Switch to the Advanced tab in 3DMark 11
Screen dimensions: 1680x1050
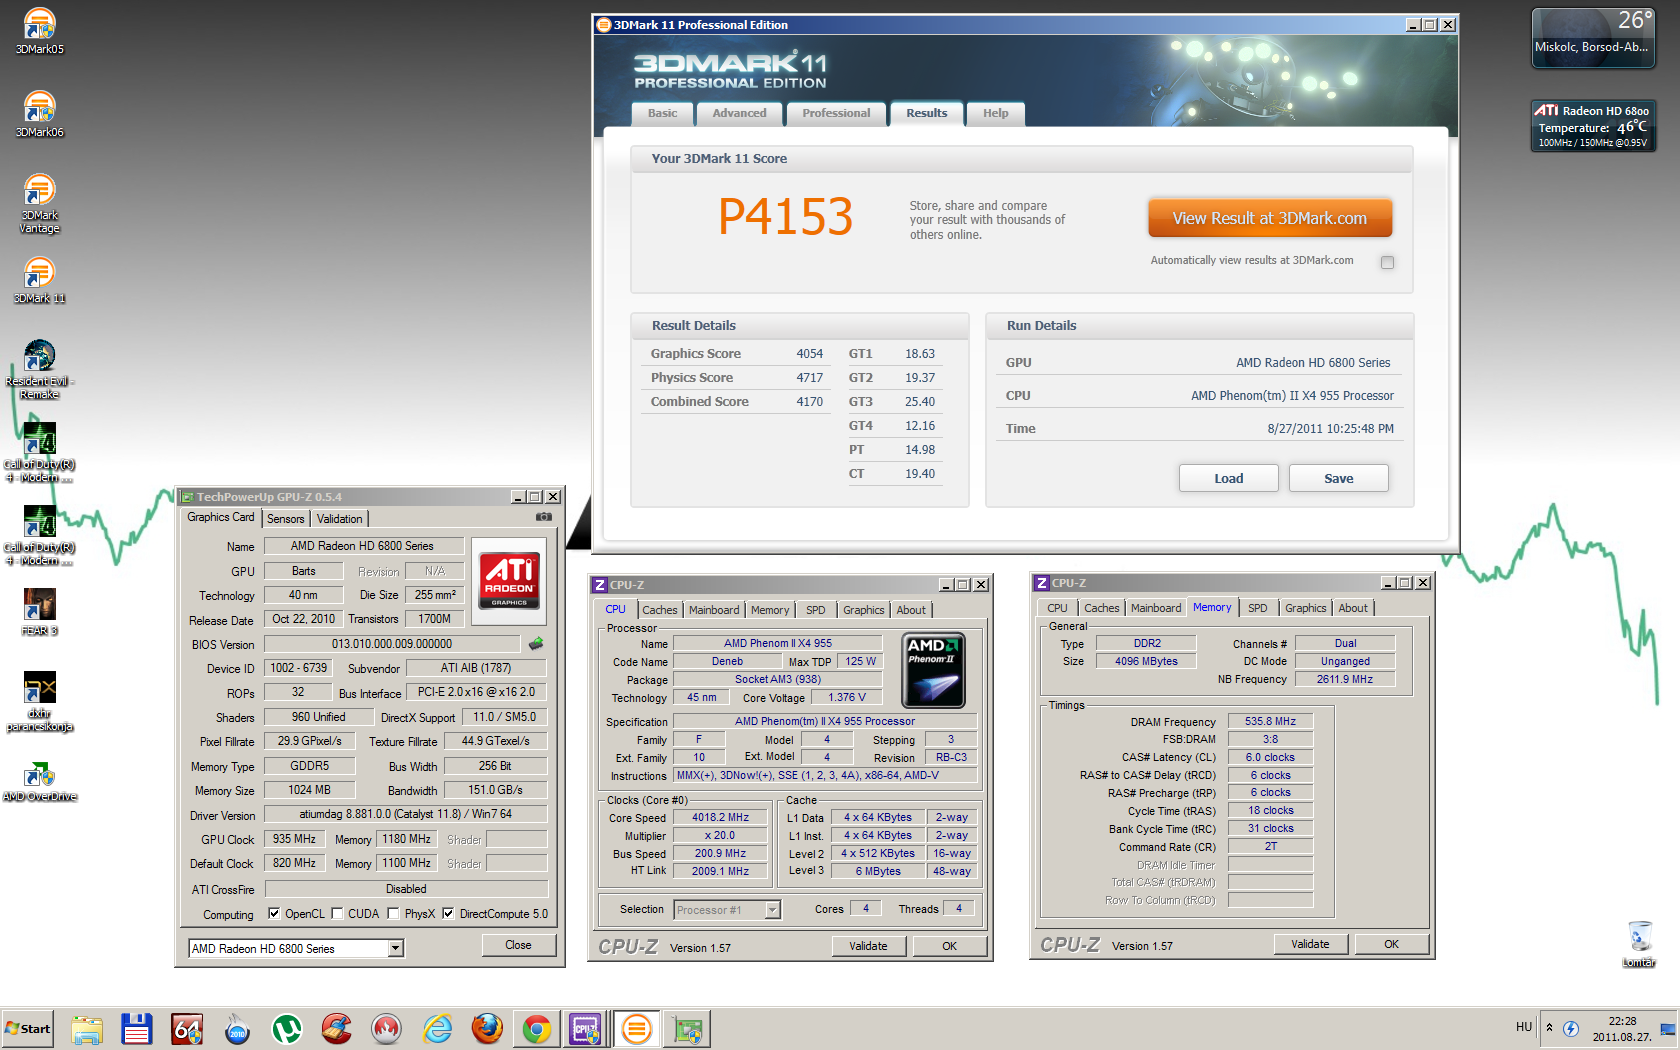740,113
